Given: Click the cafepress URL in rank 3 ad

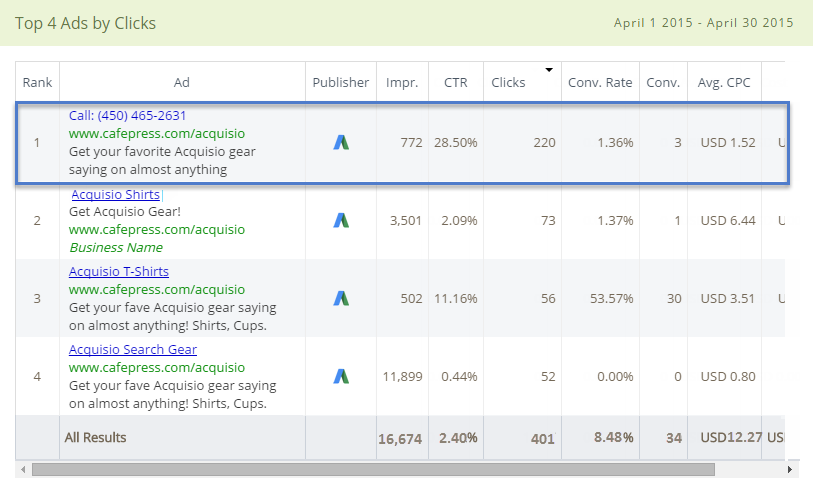Looking at the screenshot, I should point(157,290).
